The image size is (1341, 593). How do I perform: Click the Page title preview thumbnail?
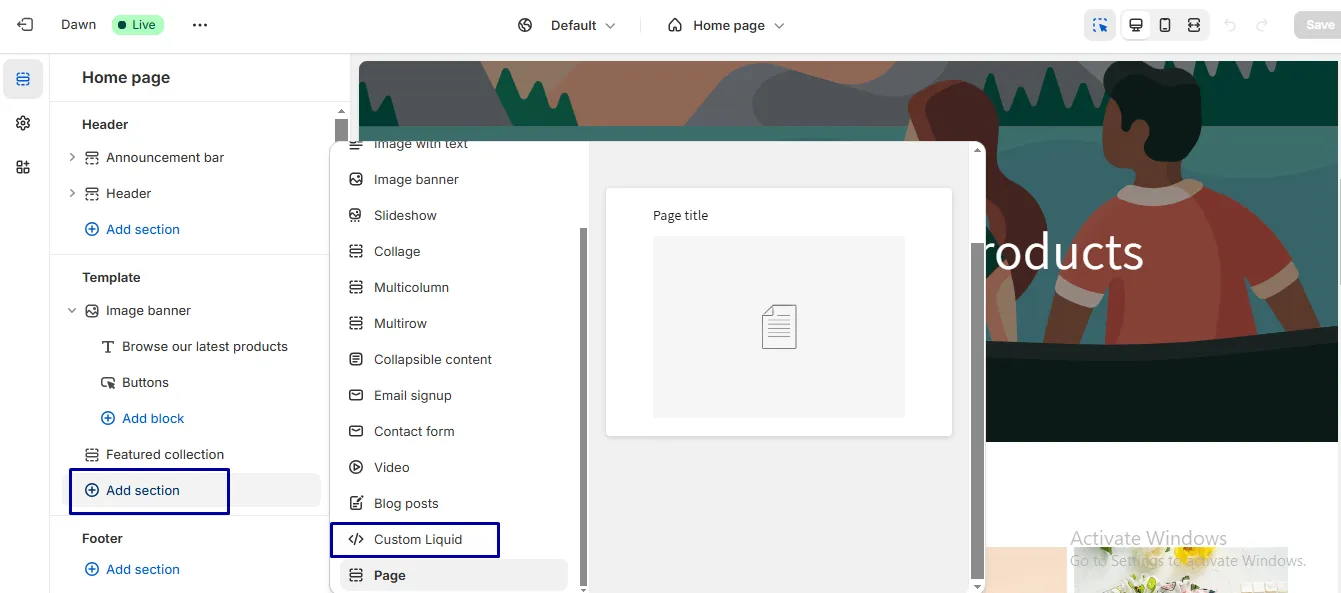tap(779, 312)
